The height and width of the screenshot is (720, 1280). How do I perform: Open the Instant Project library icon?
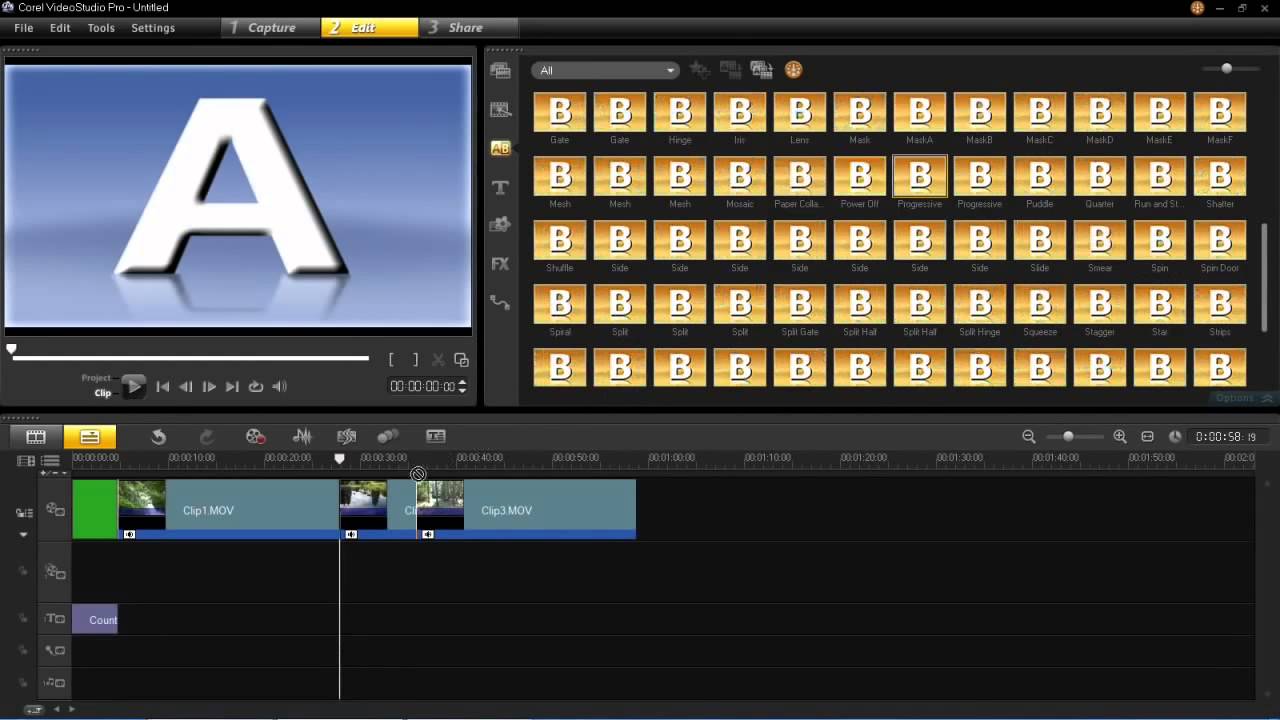pyautogui.click(x=500, y=109)
